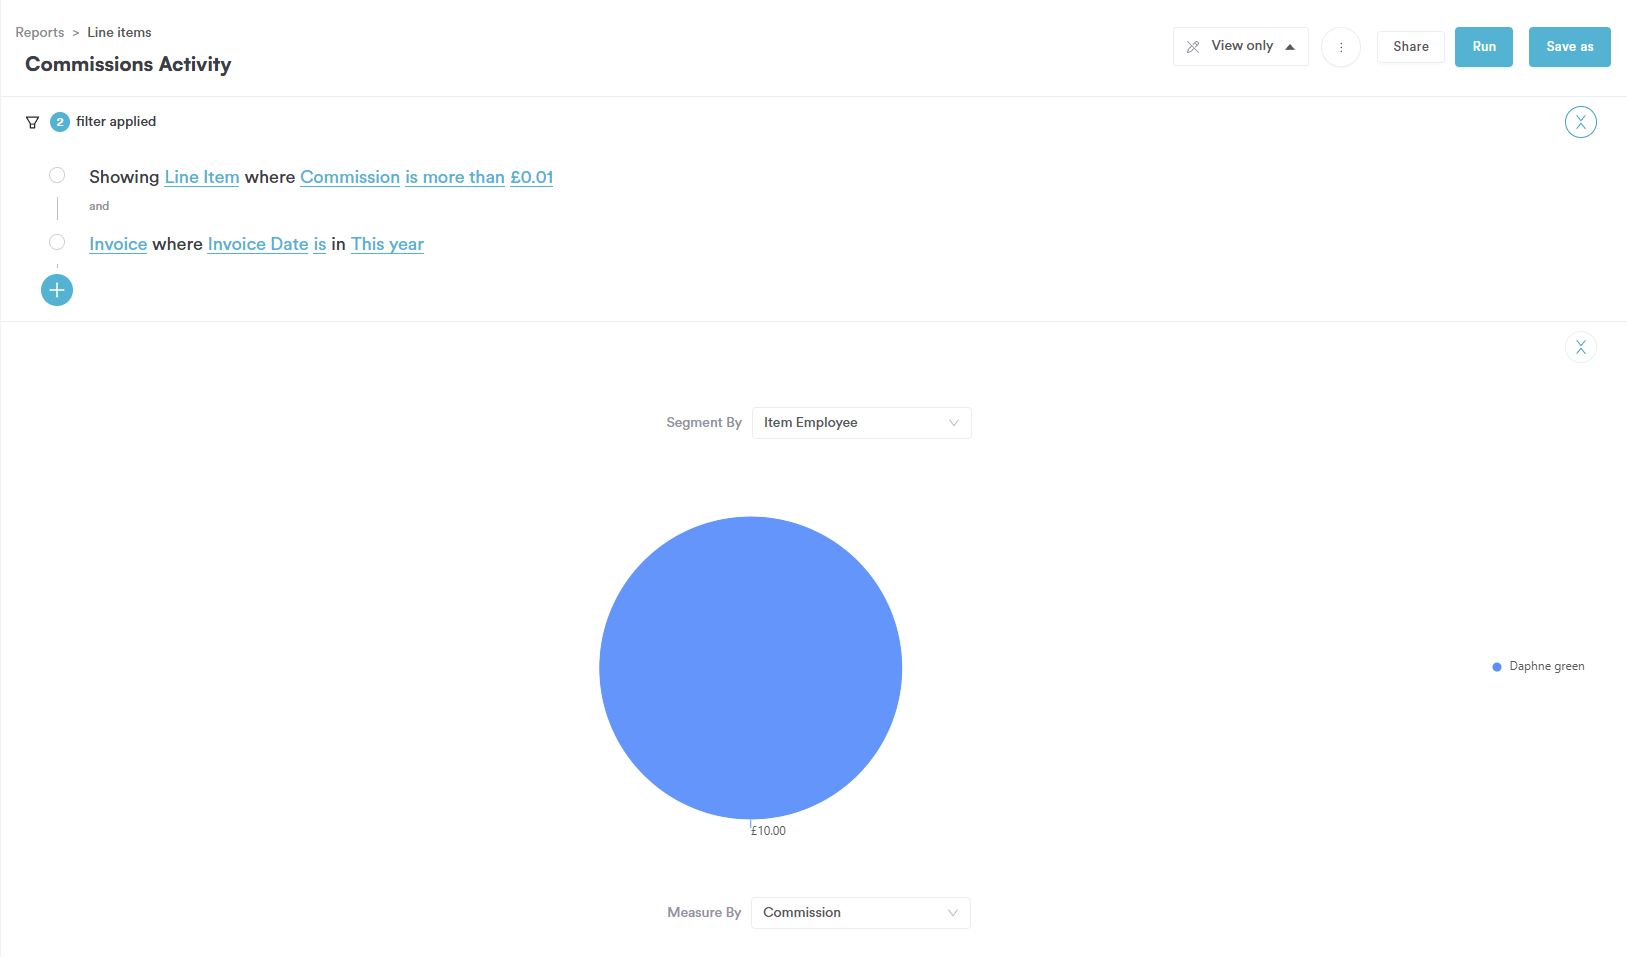
Task: Click the Daphne green legend color dot
Action: coord(1496,667)
